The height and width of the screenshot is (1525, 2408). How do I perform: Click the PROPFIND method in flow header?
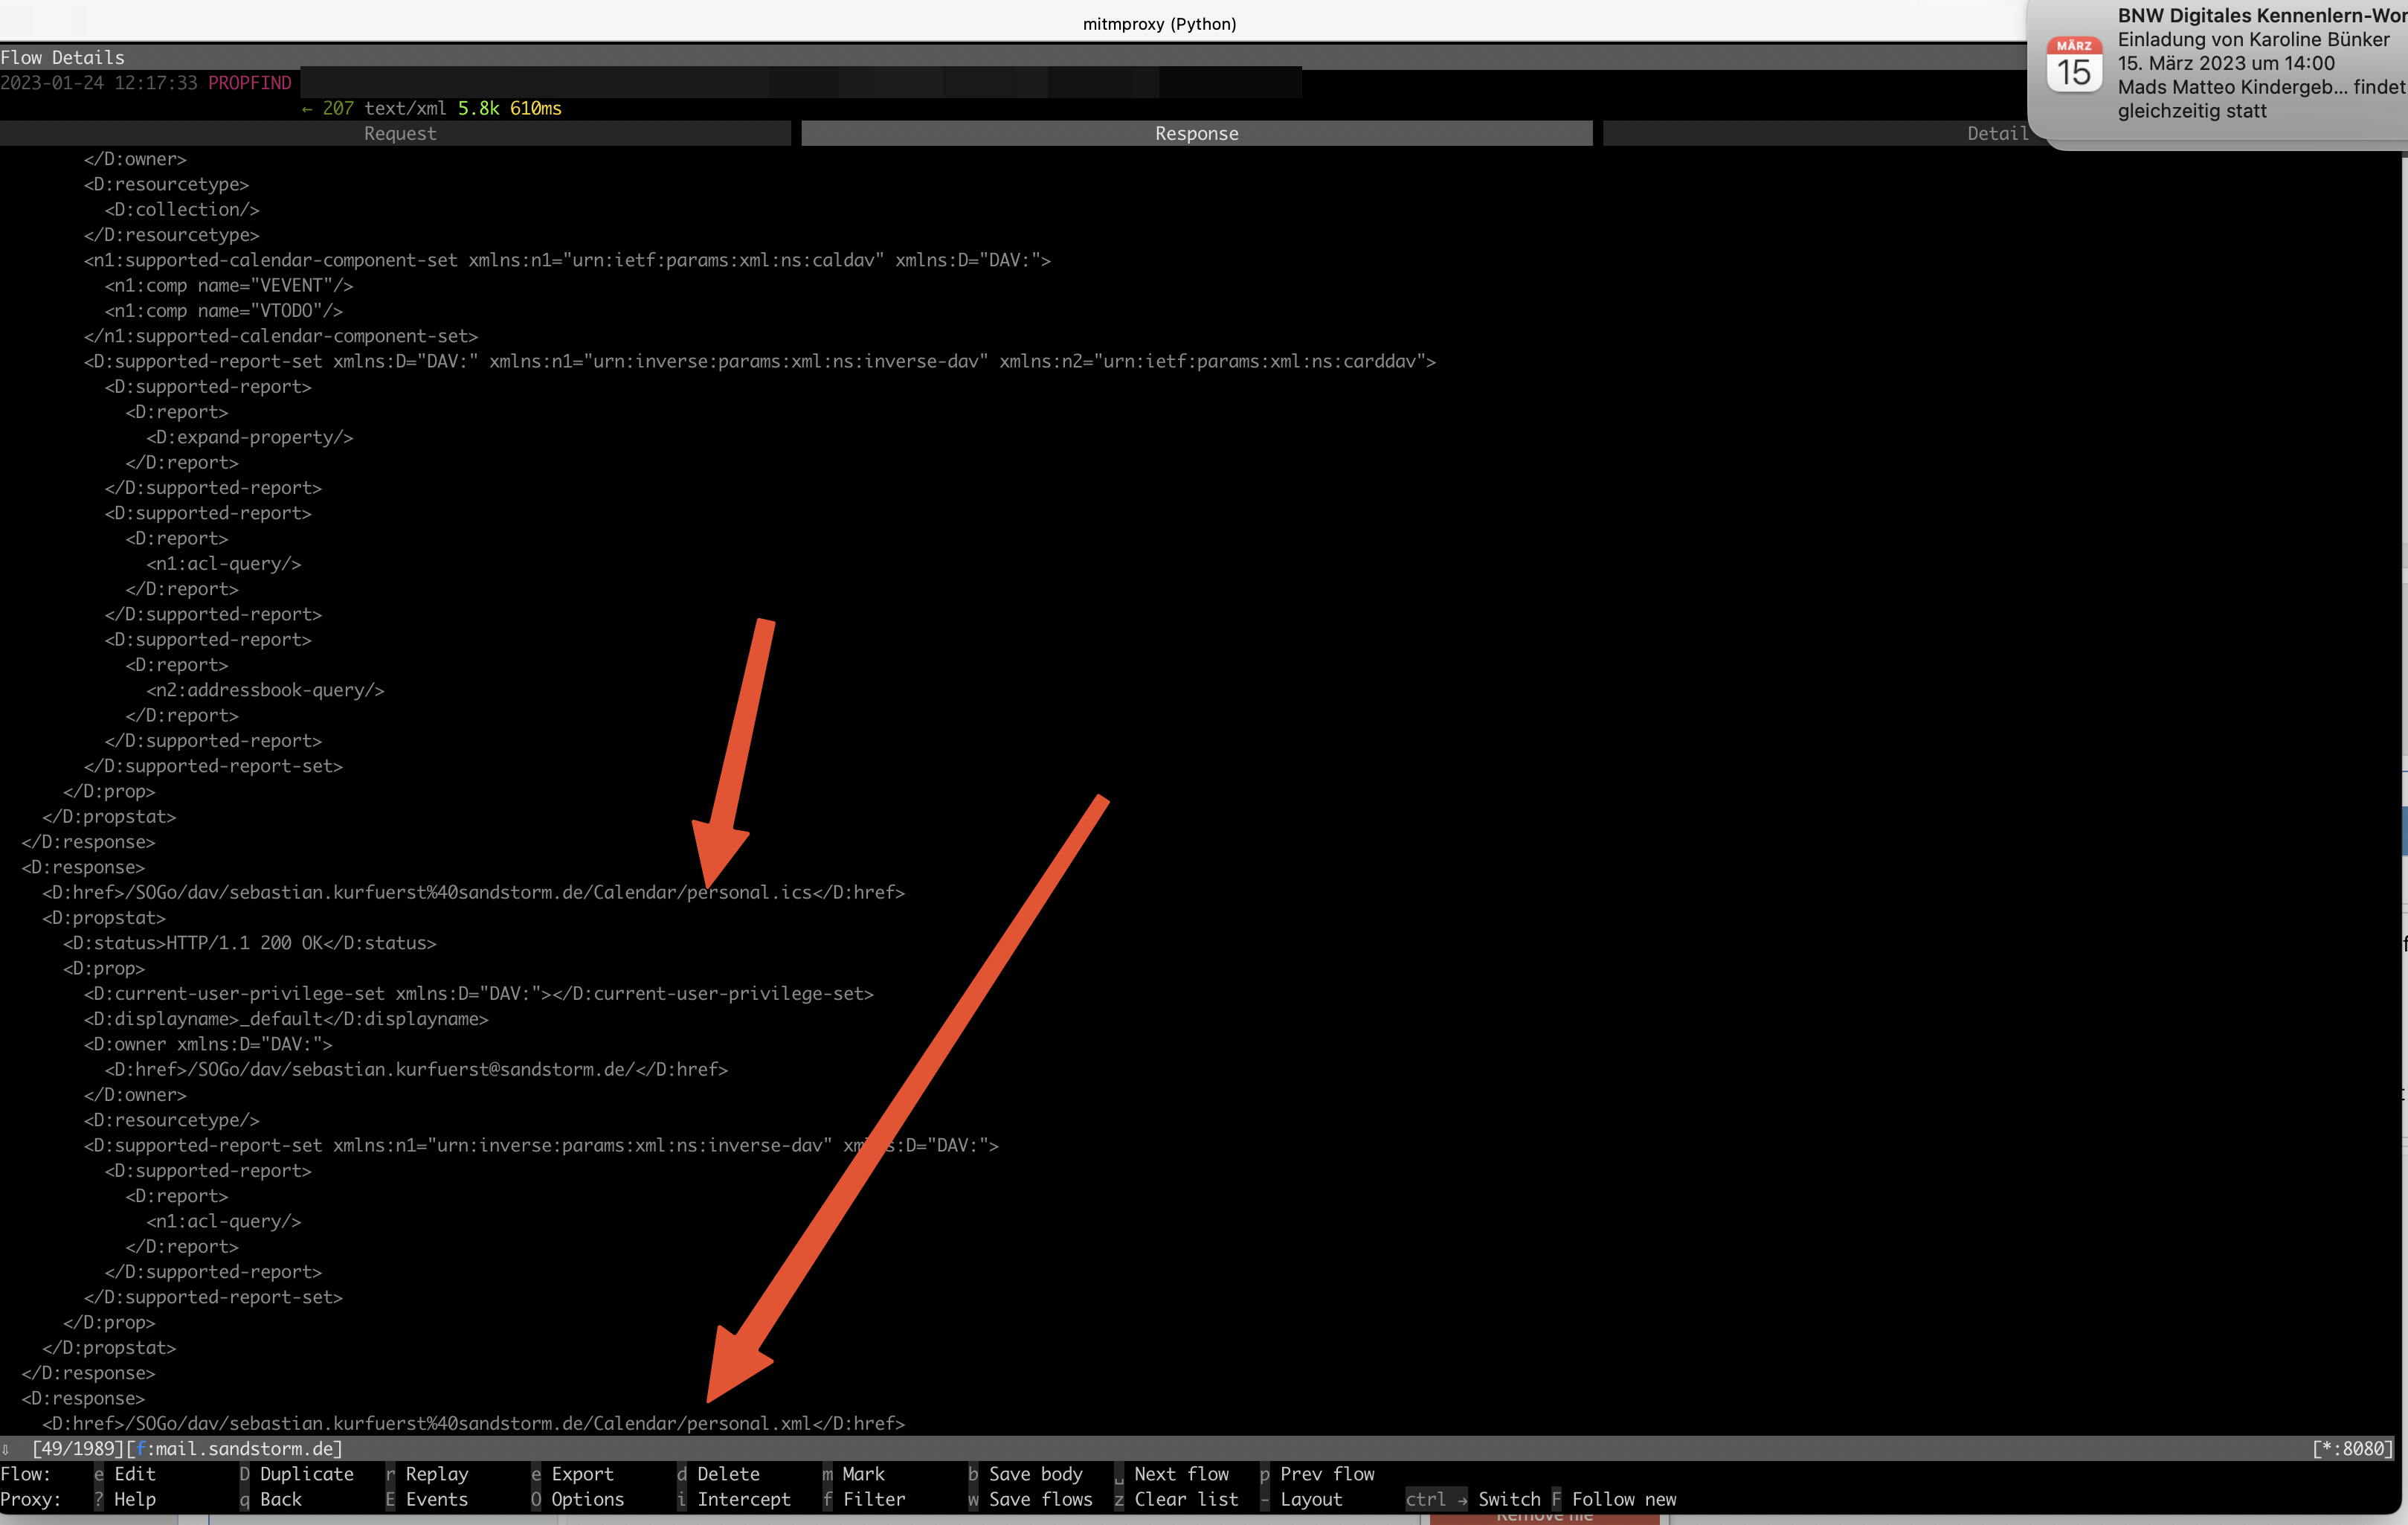250,83
